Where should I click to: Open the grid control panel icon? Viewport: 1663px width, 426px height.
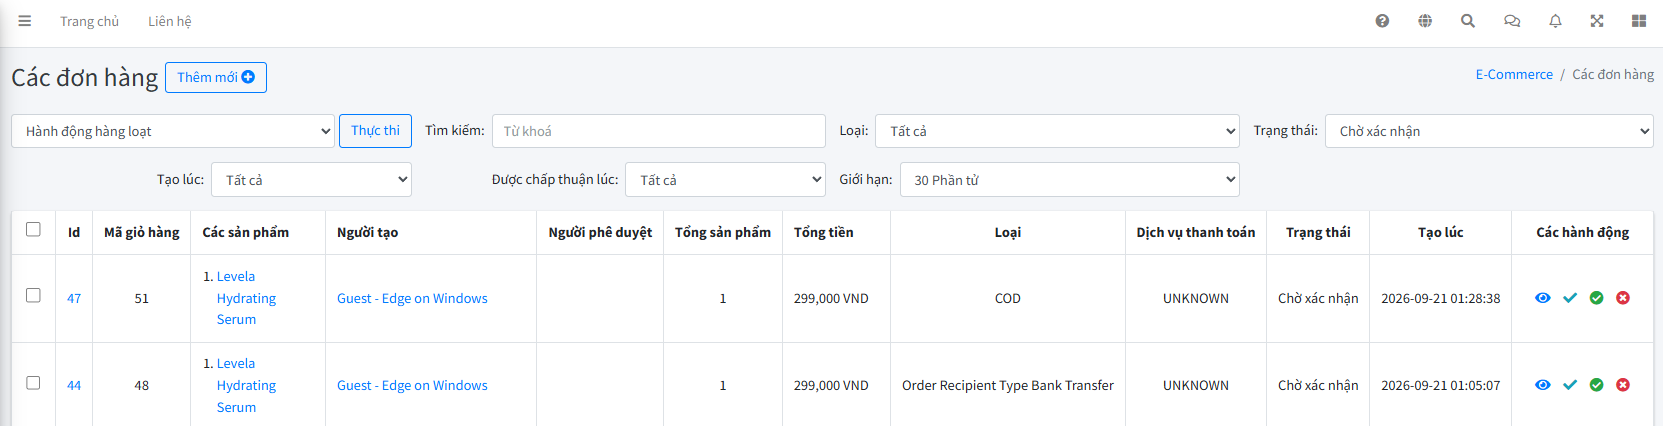pyautogui.click(x=1639, y=21)
